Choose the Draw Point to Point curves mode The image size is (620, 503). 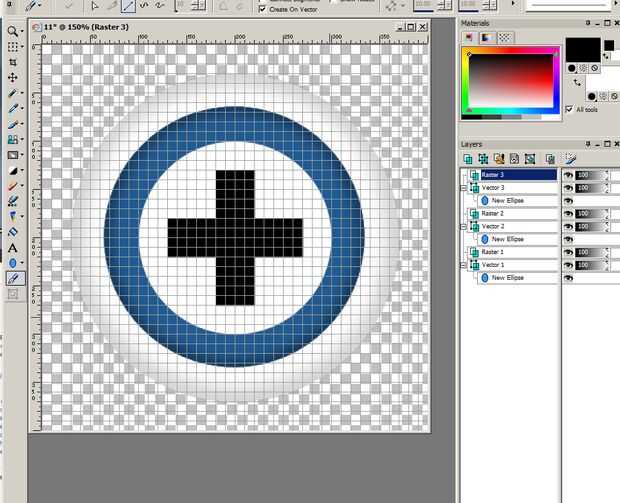(144, 6)
